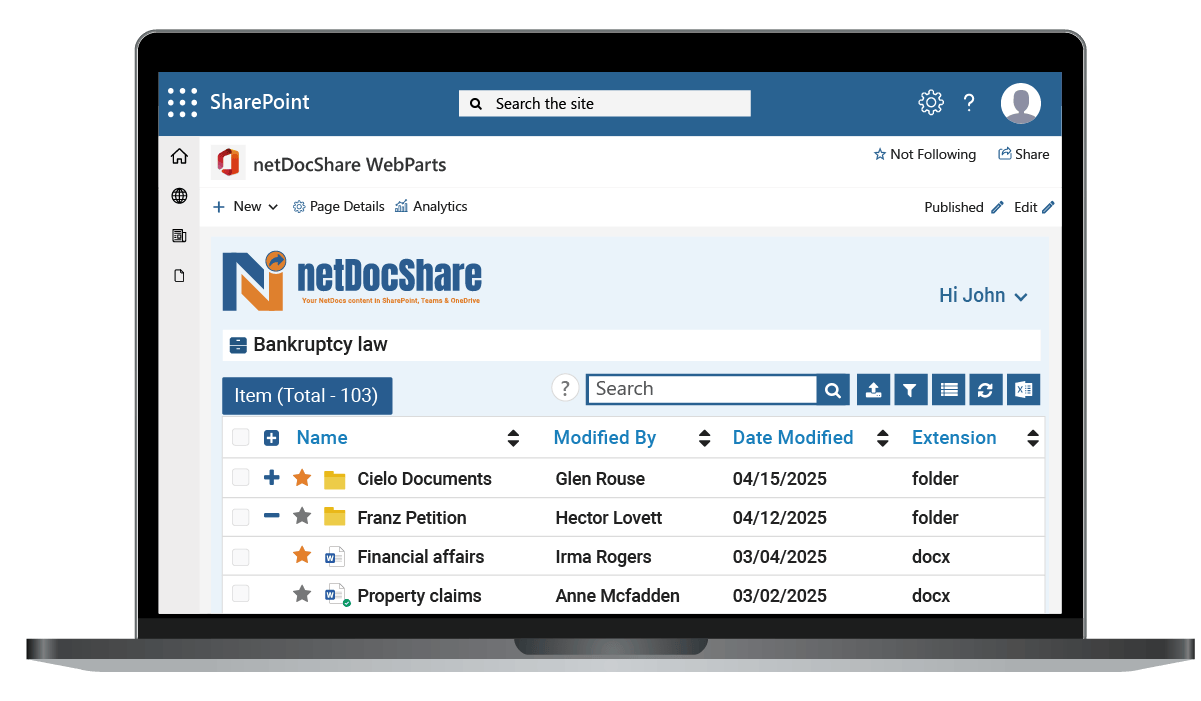
Task: Go to Home in the left sidebar
Action: point(179,156)
